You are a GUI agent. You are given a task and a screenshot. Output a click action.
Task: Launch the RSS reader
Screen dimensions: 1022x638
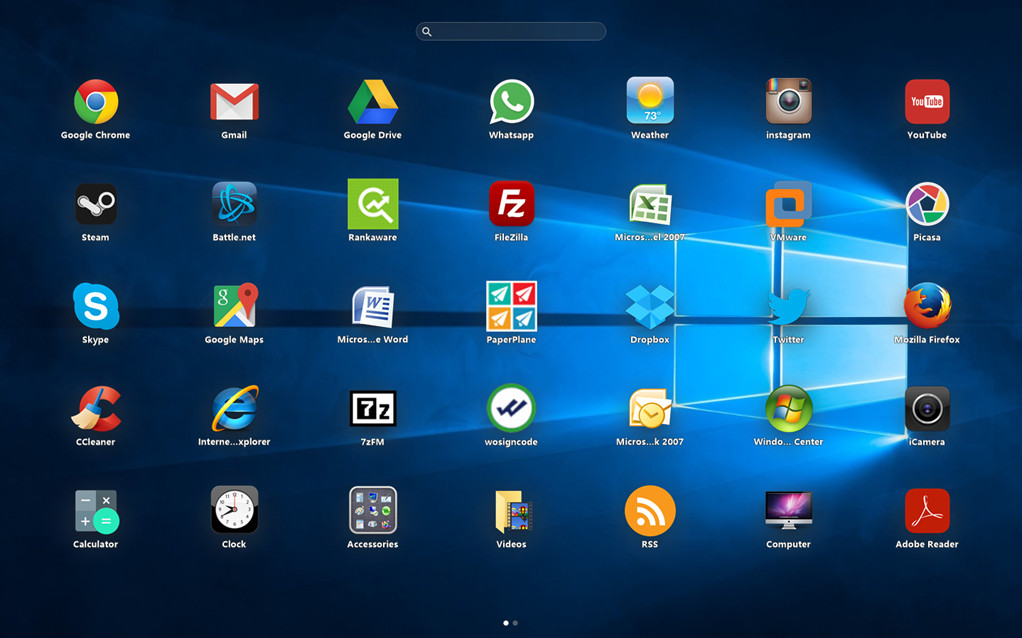650,510
